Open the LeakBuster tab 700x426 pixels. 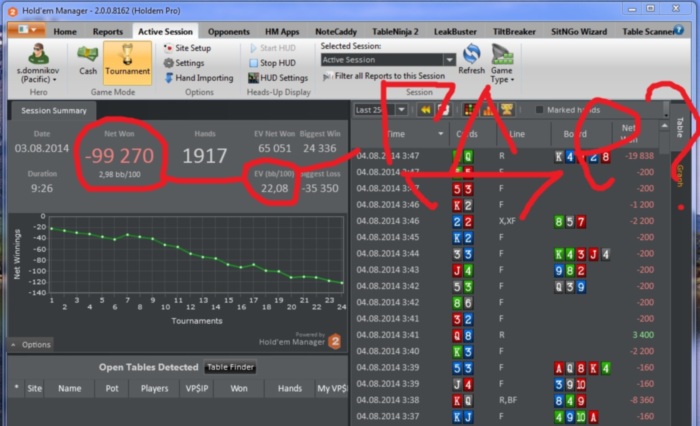pyautogui.click(x=455, y=32)
